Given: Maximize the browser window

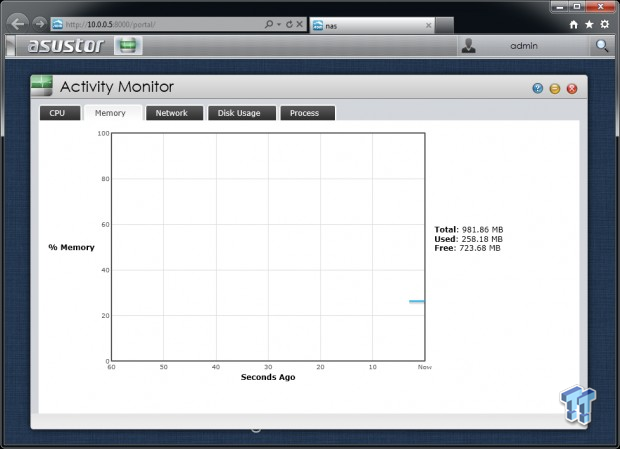Looking at the screenshot, I should tap(577, 6).
